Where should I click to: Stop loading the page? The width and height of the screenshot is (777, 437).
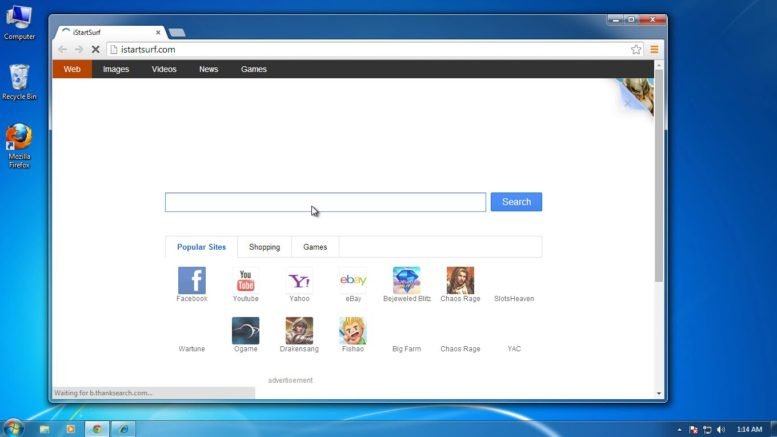point(96,50)
